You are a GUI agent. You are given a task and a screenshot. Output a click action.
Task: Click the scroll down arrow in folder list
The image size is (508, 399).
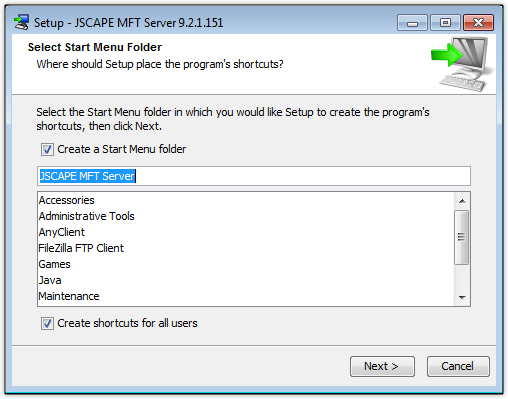point(462,297)
